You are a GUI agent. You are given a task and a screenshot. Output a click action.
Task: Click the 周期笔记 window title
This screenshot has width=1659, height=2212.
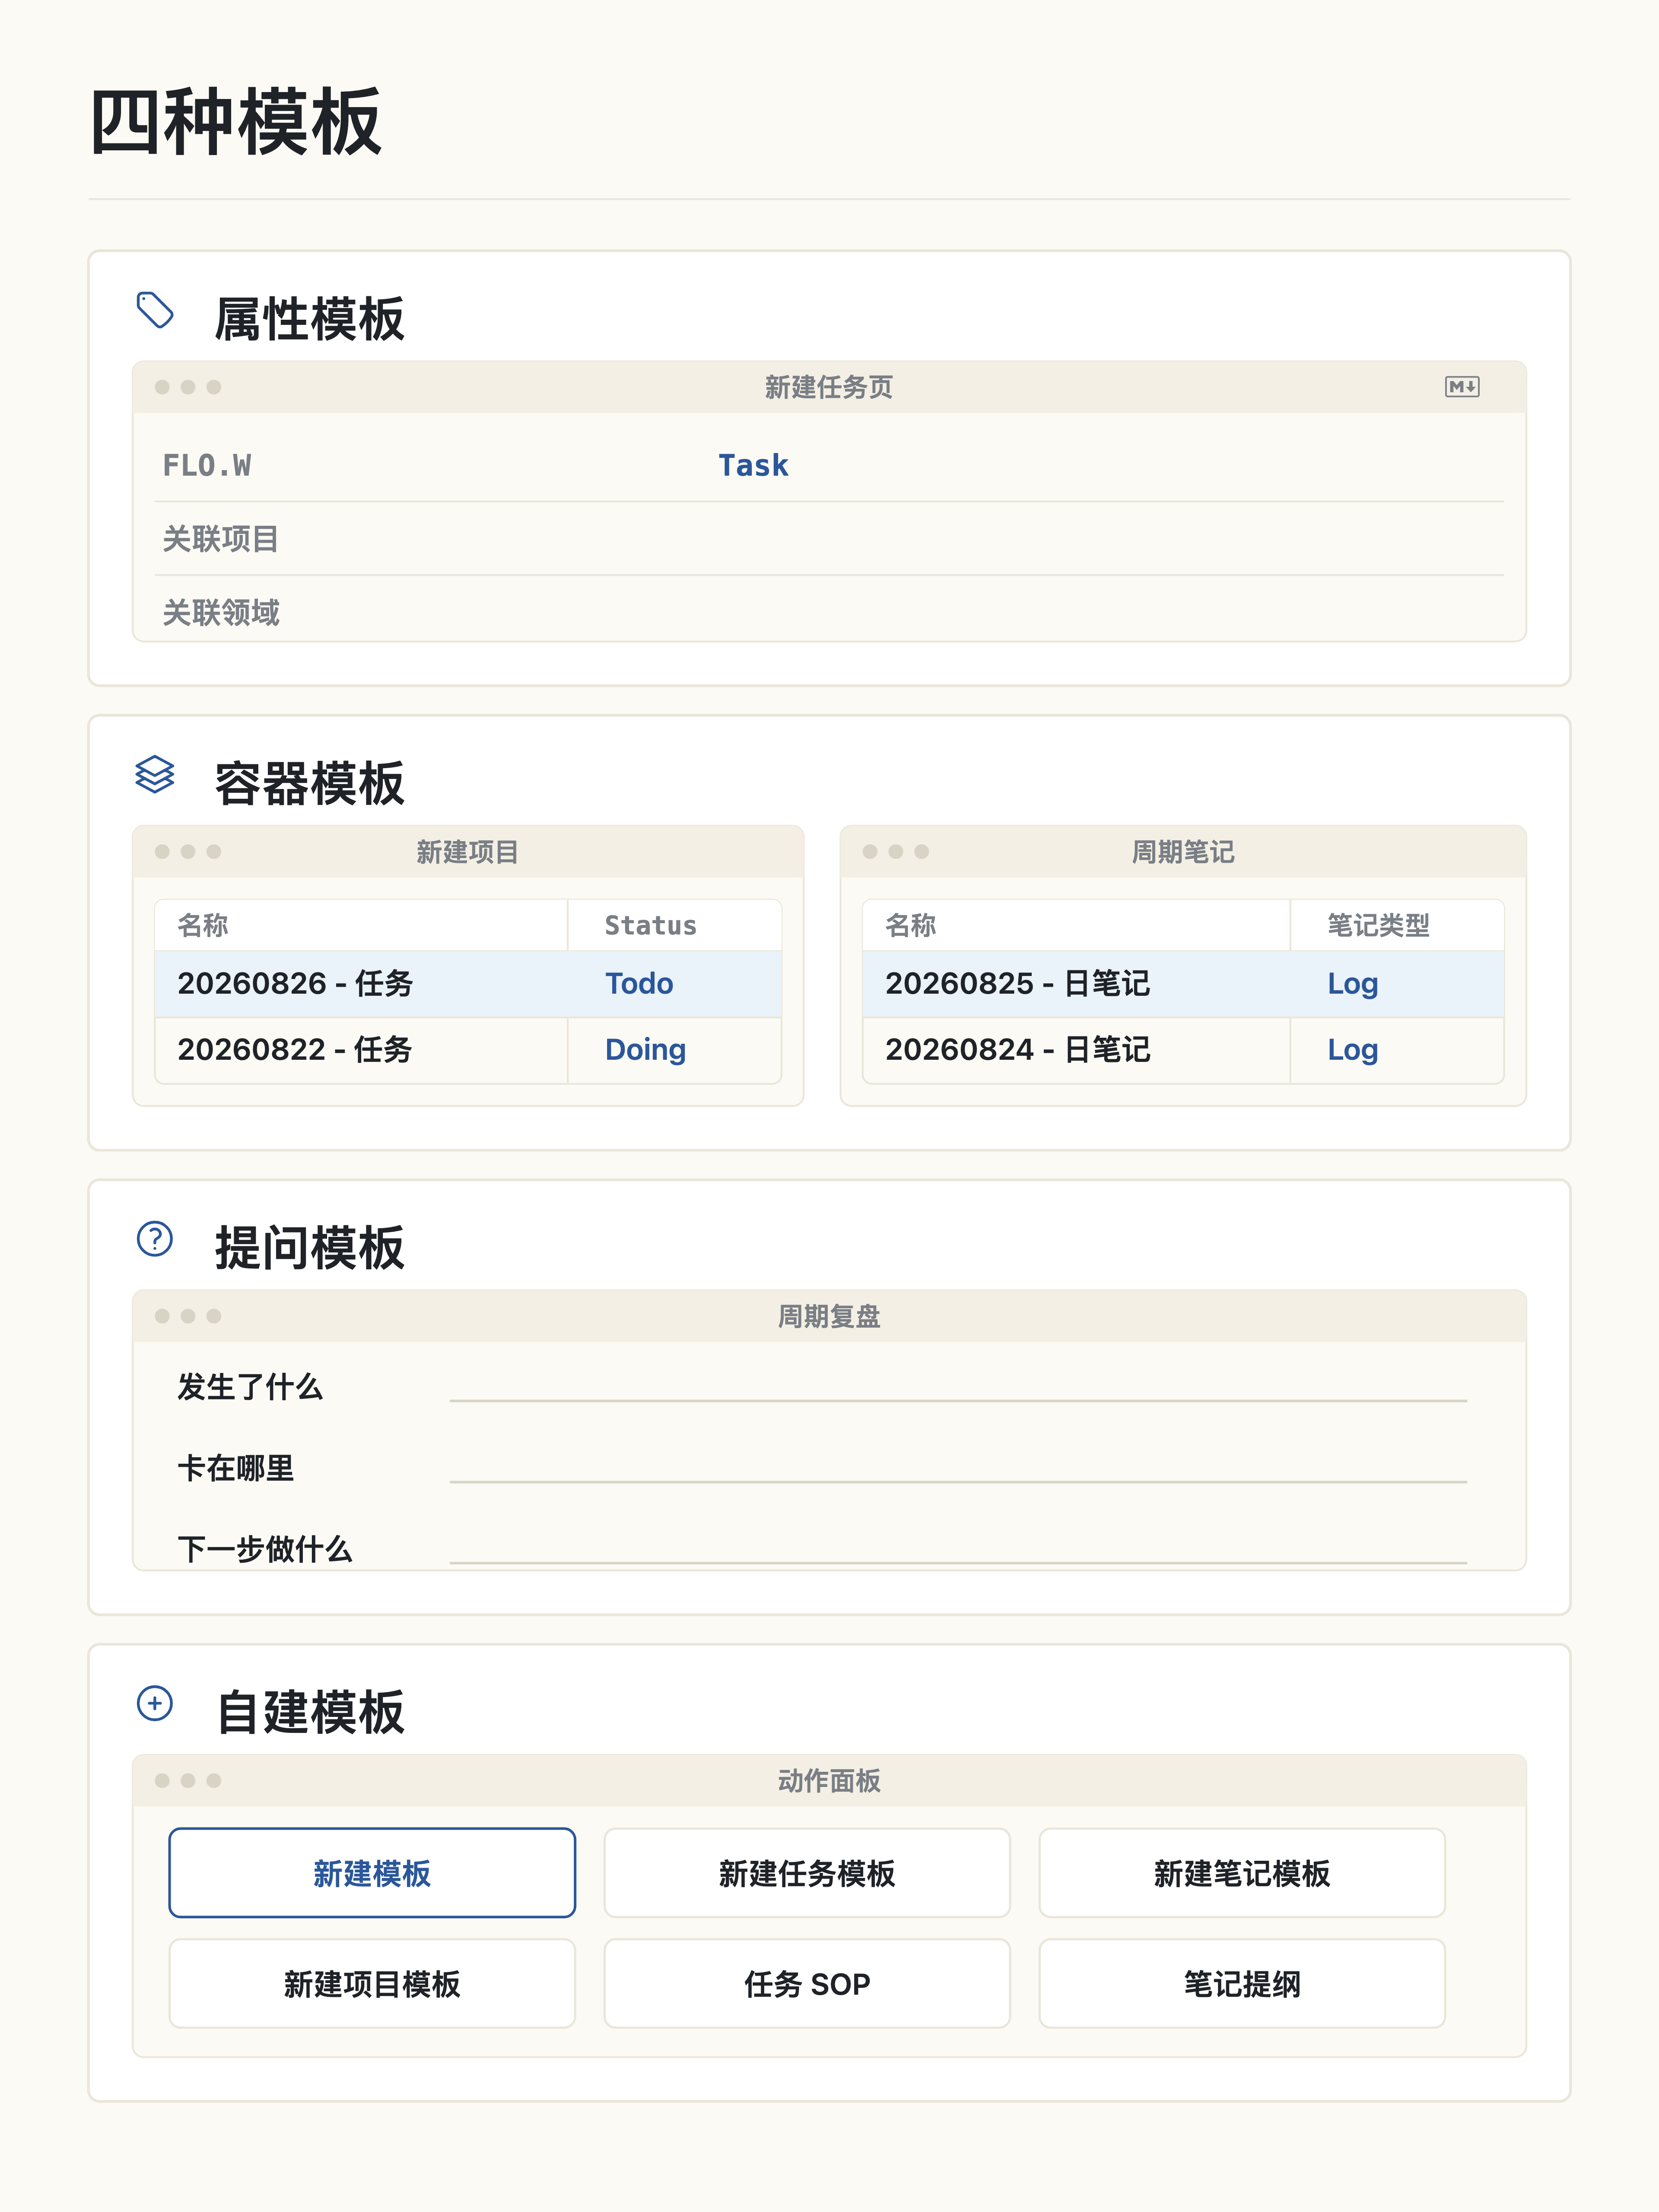(x=1183, y=852)
